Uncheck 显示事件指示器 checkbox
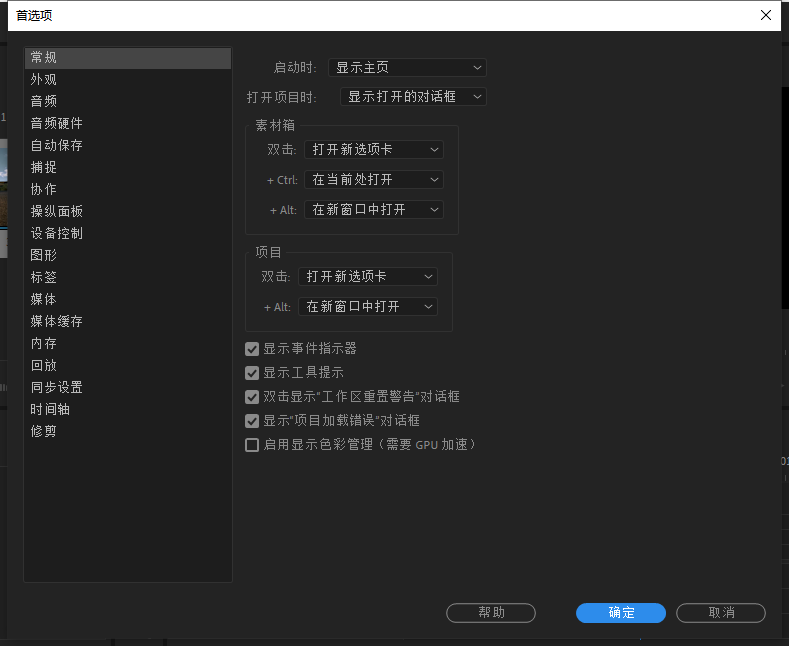The image size is (789, 646). 252,349
